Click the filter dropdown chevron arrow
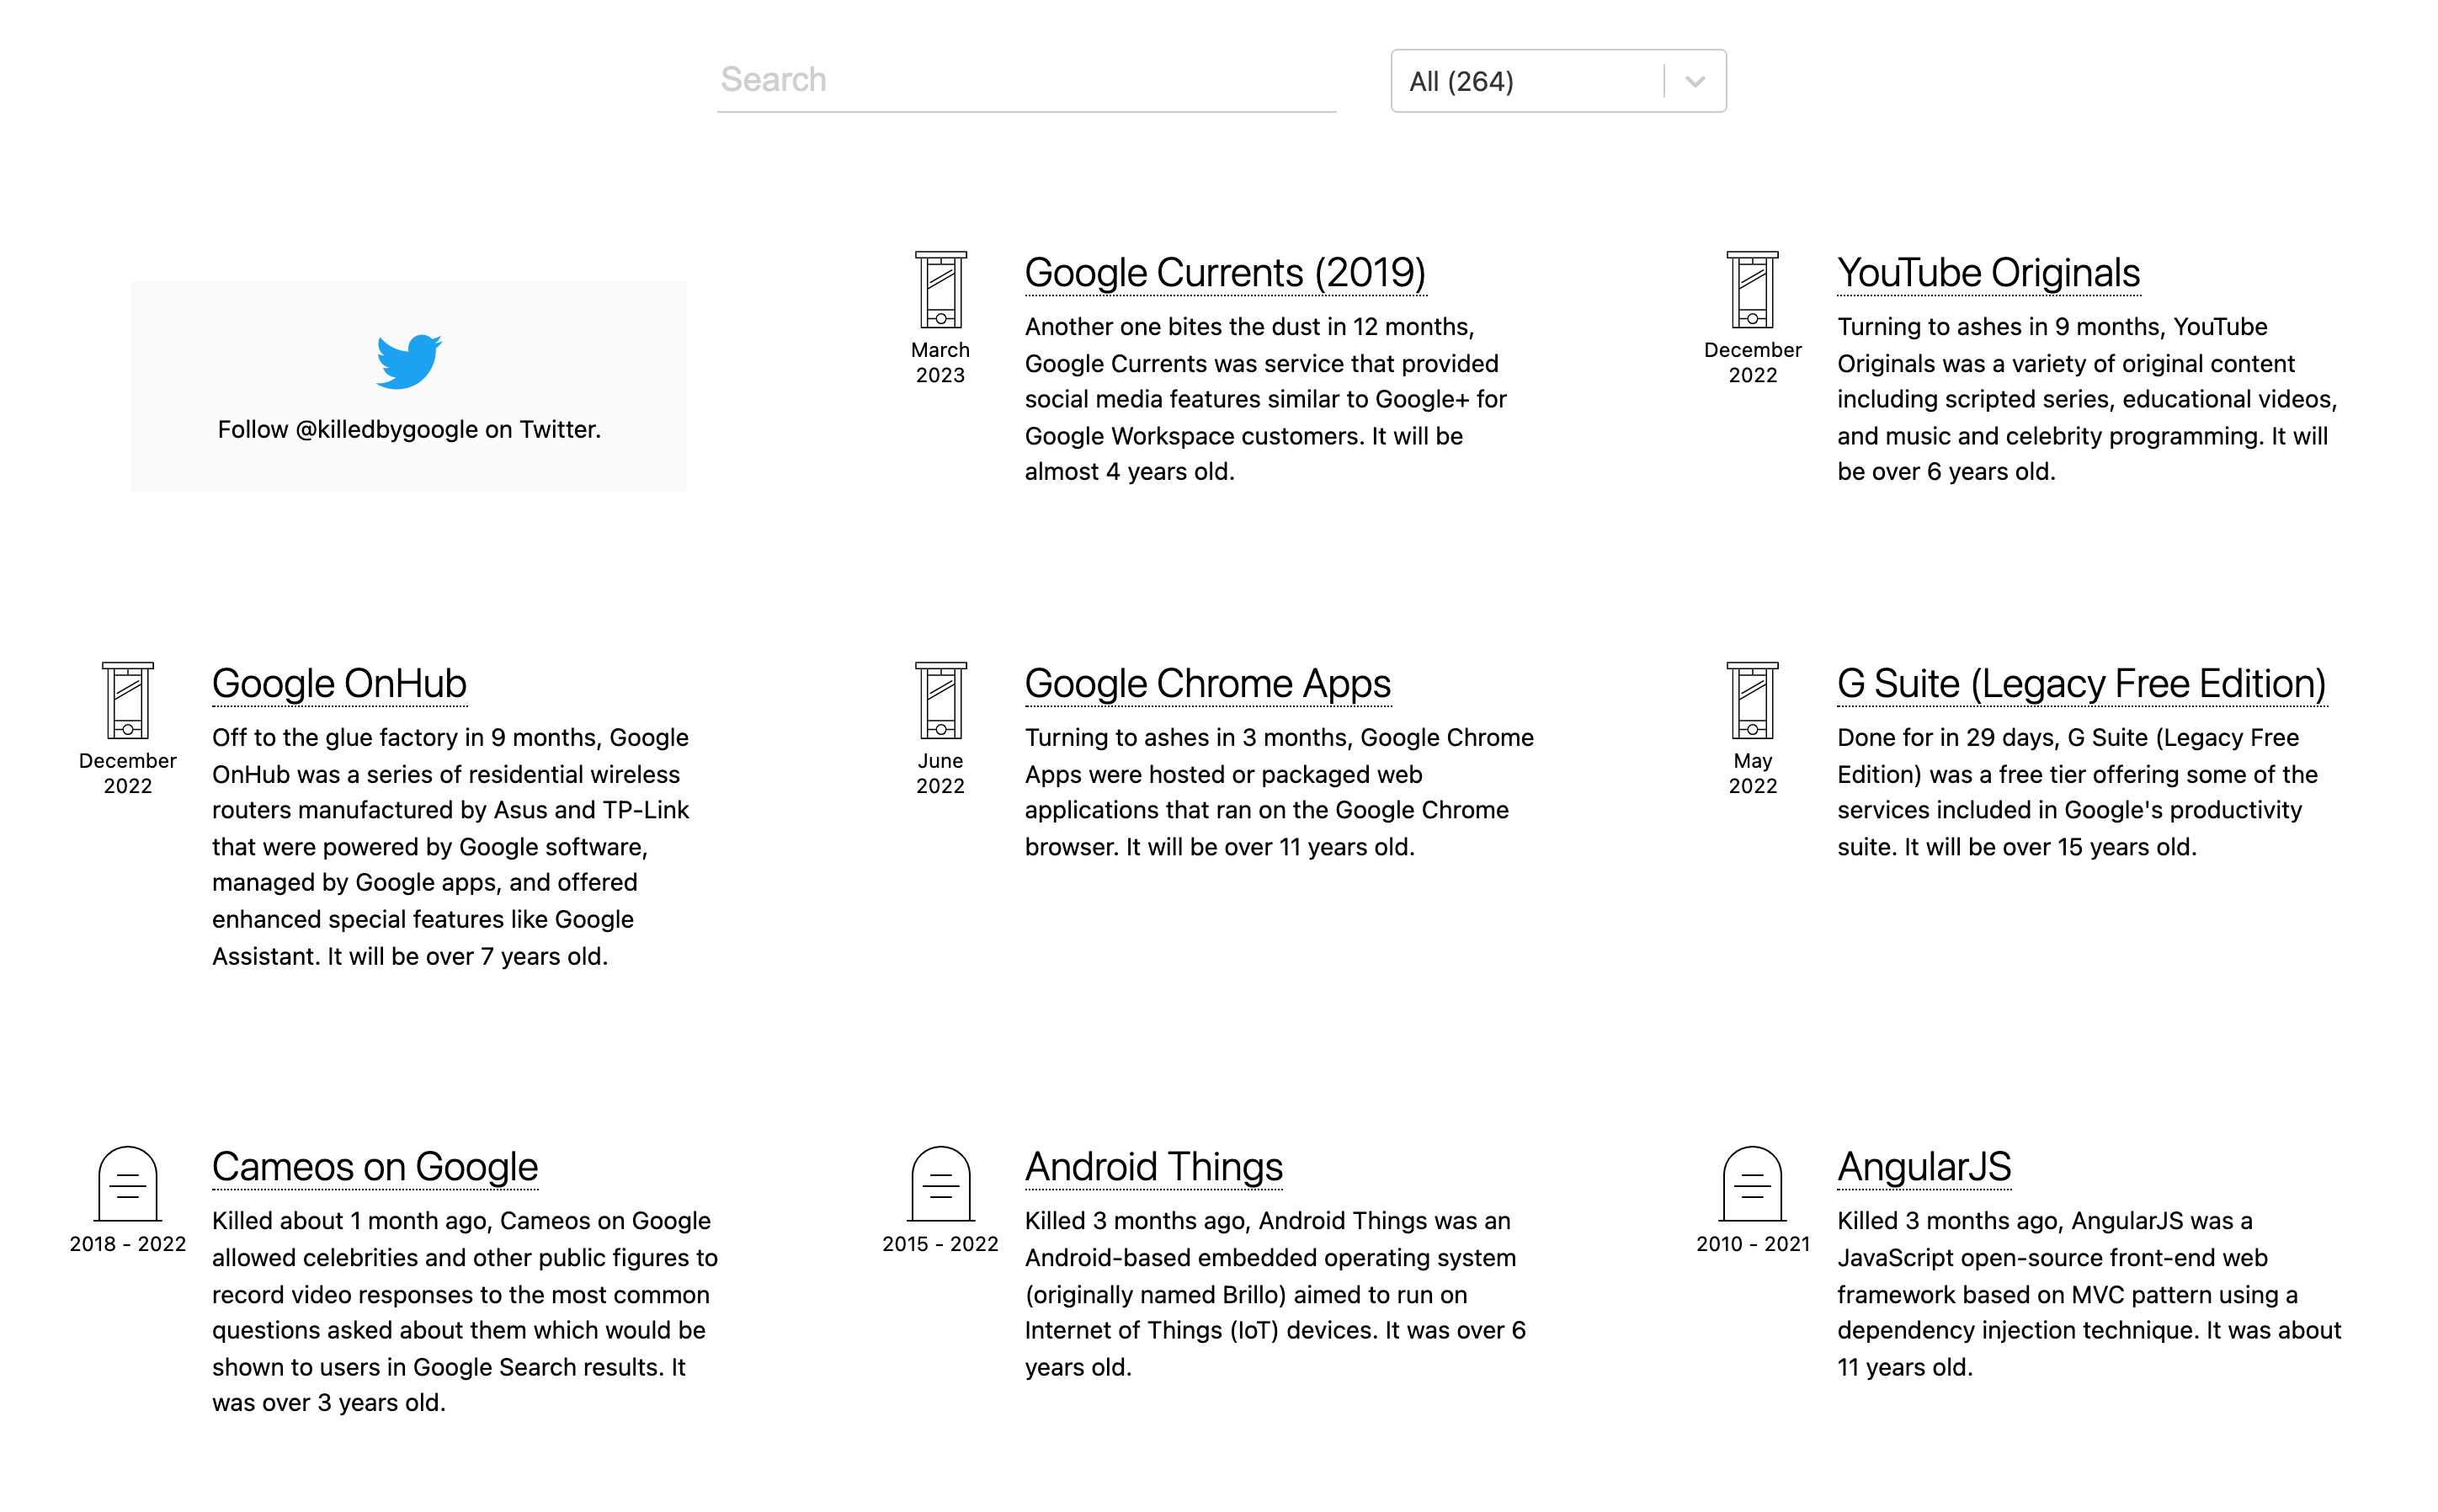Viewport: 2438px width, 1512px height. point(1694,81)
